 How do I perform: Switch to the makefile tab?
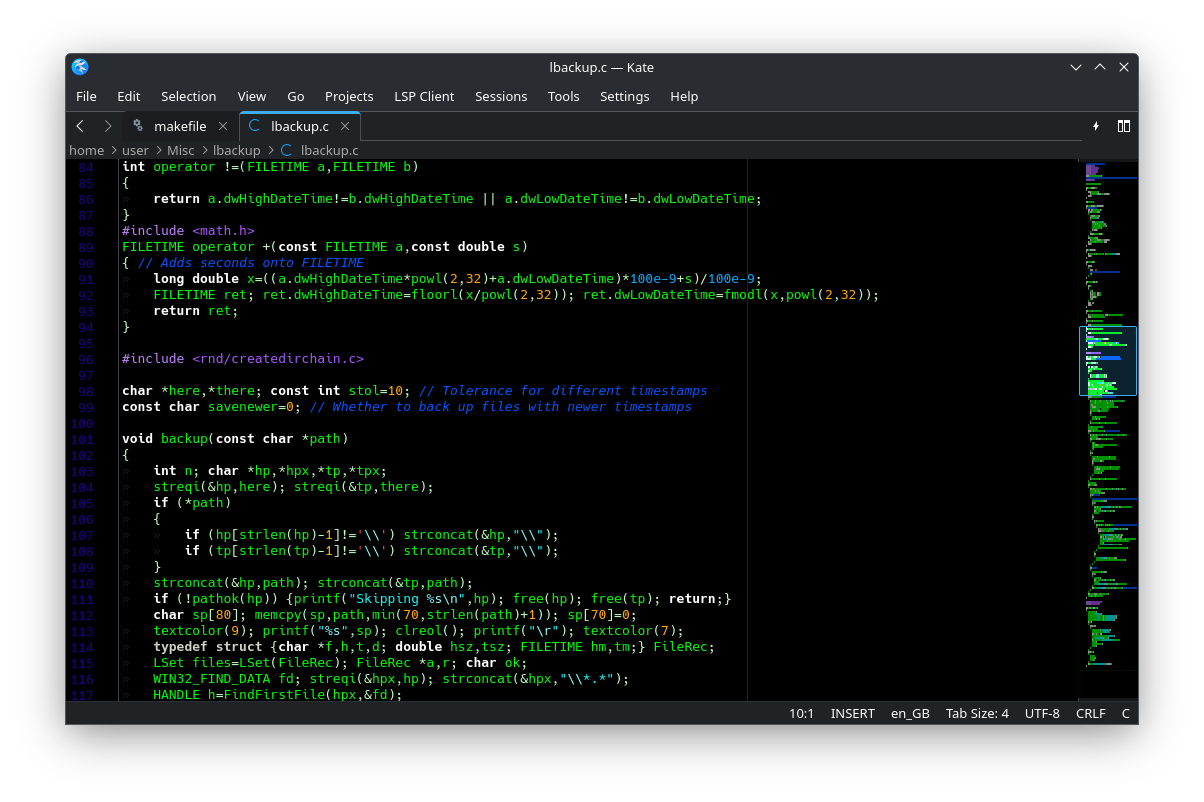[179, 126]
